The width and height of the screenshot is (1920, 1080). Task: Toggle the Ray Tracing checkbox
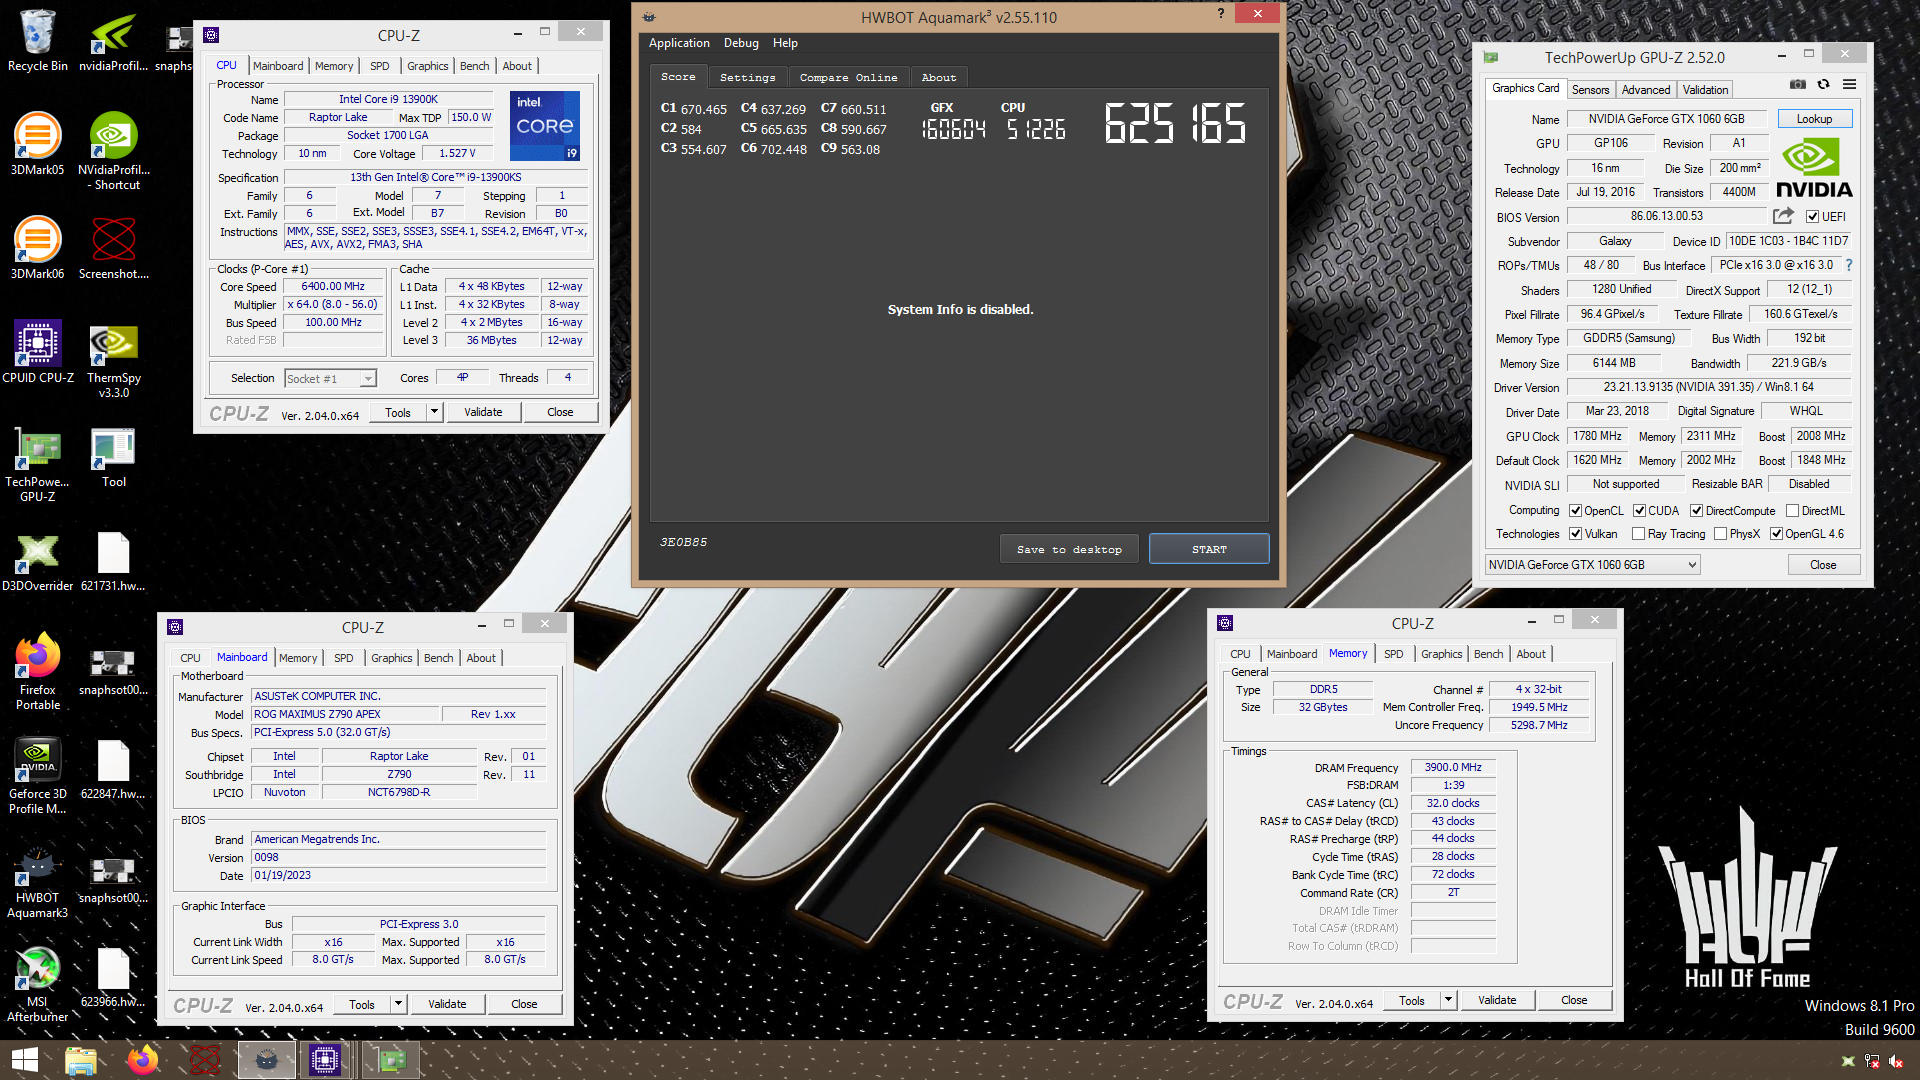tap(1638, 534)
